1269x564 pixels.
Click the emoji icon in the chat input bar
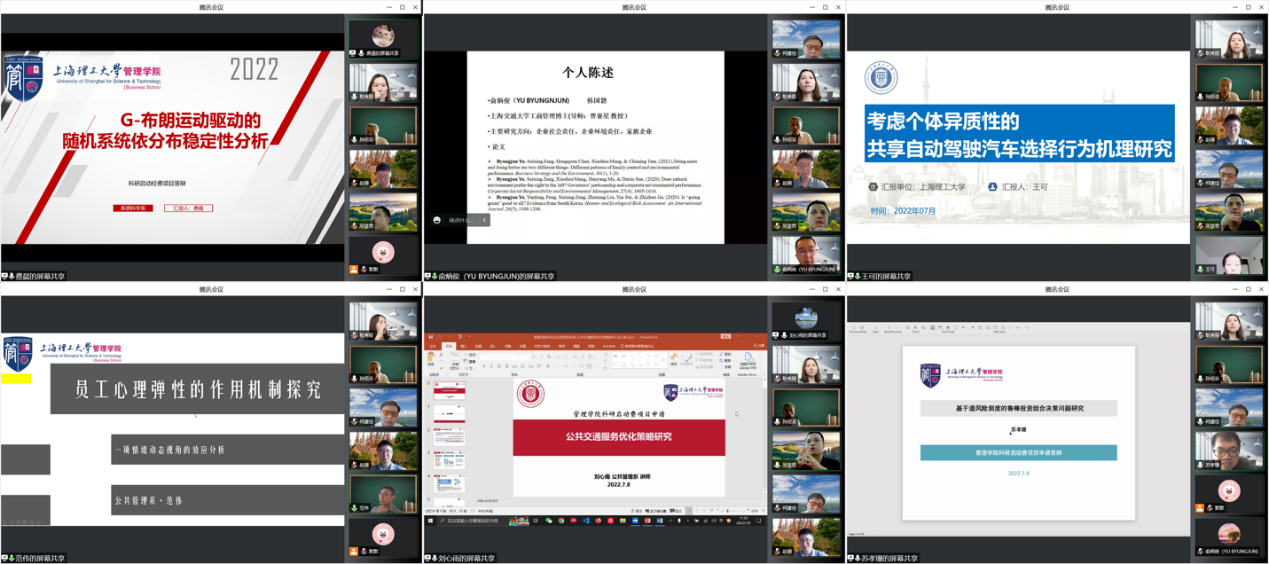click(438, 220)
